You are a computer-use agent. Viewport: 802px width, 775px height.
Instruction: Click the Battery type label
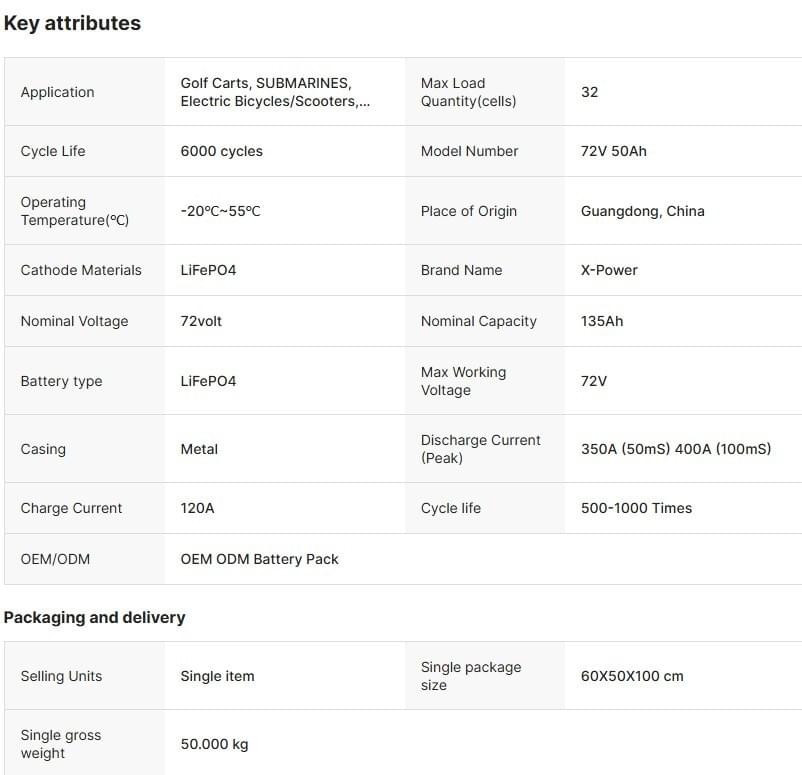(61, 381)
